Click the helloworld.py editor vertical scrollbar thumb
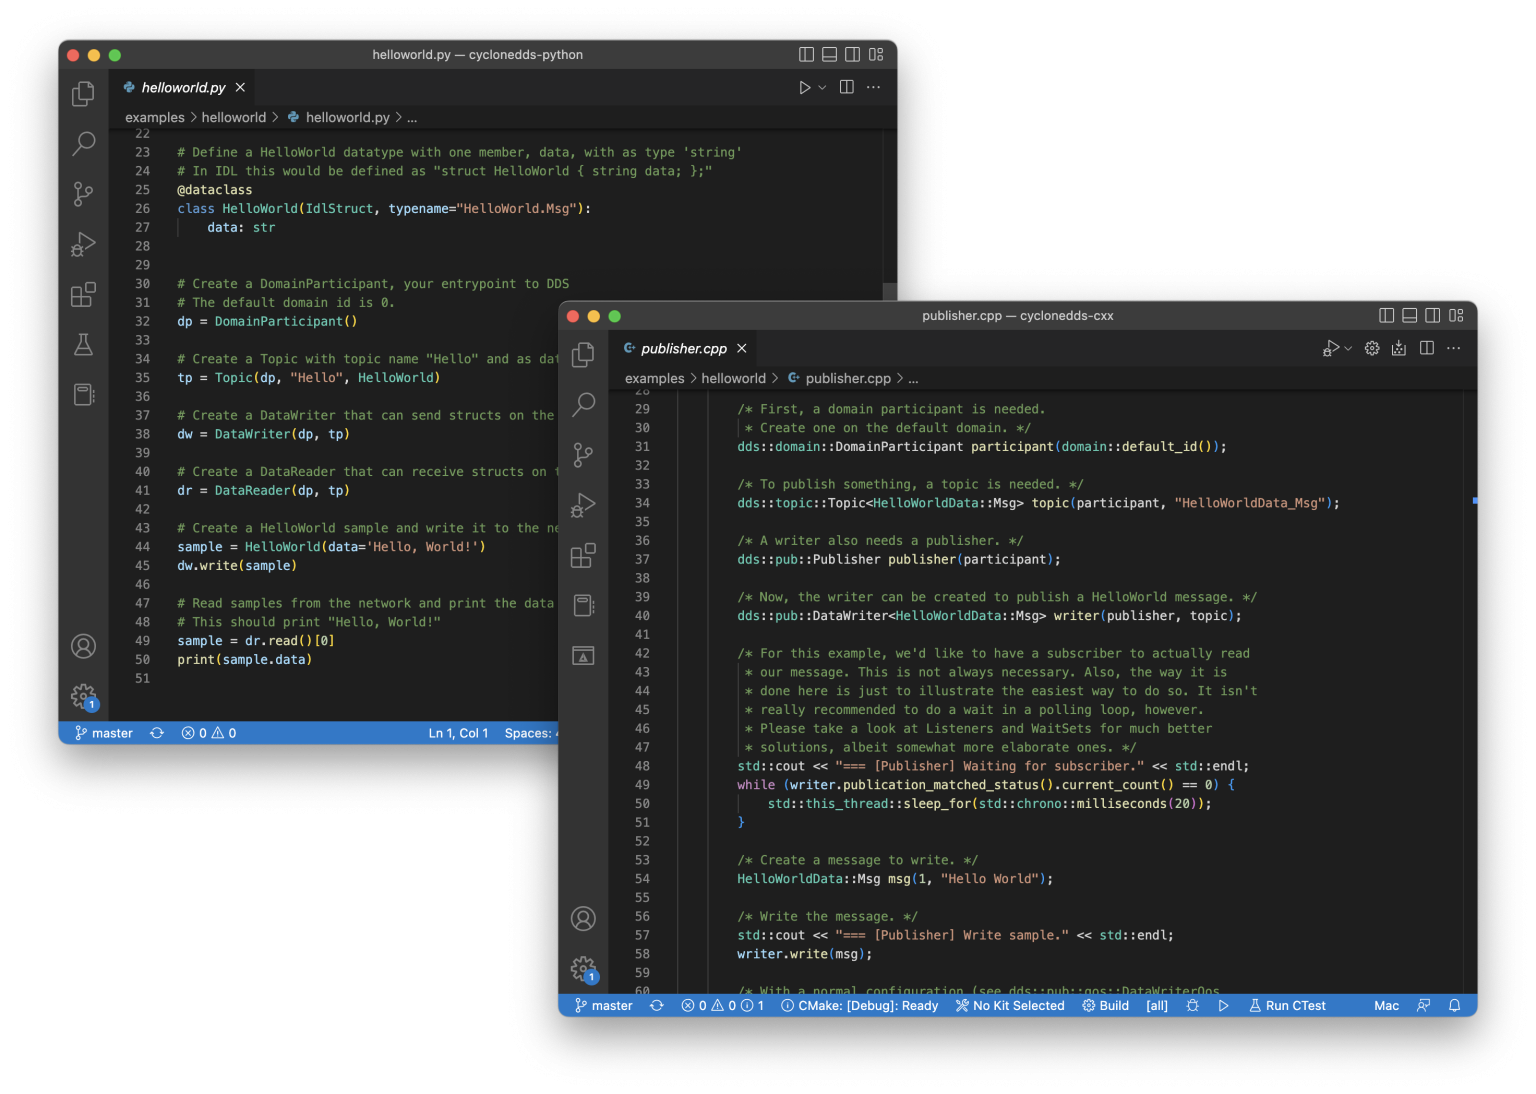This screenshot has height=1094, width=1536. click(x=890, y=291)
